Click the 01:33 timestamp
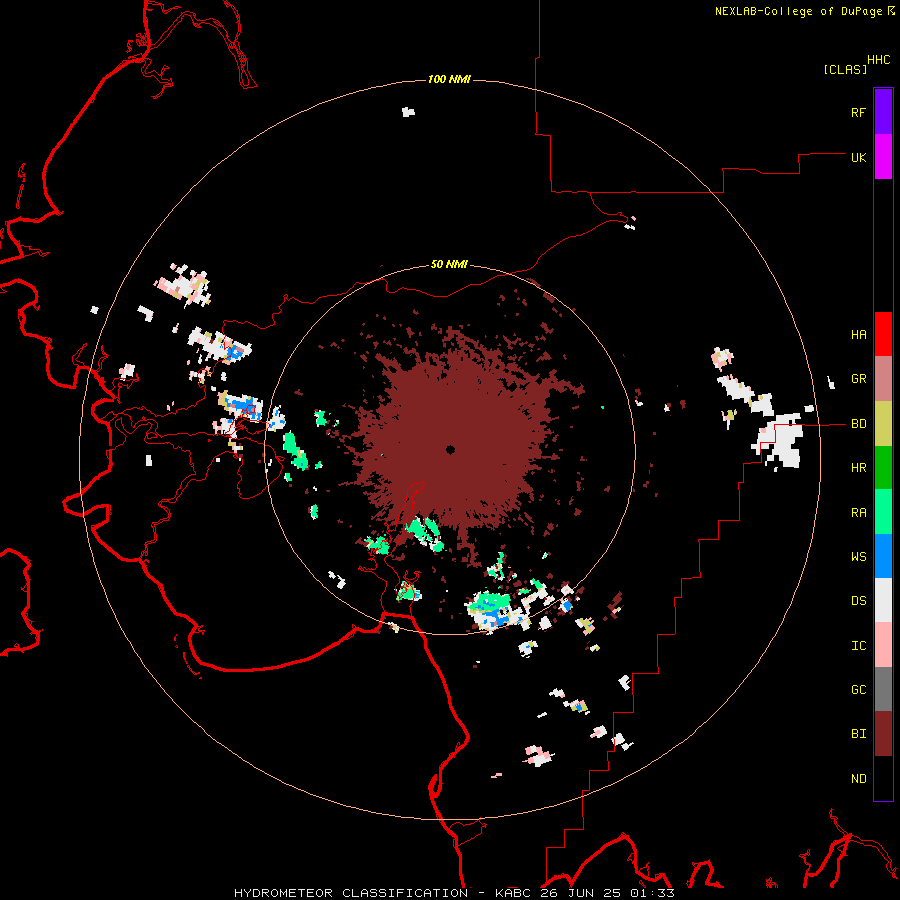Image resolution: width=900 pixels, height=900 pixels. (x=653, y=893)
